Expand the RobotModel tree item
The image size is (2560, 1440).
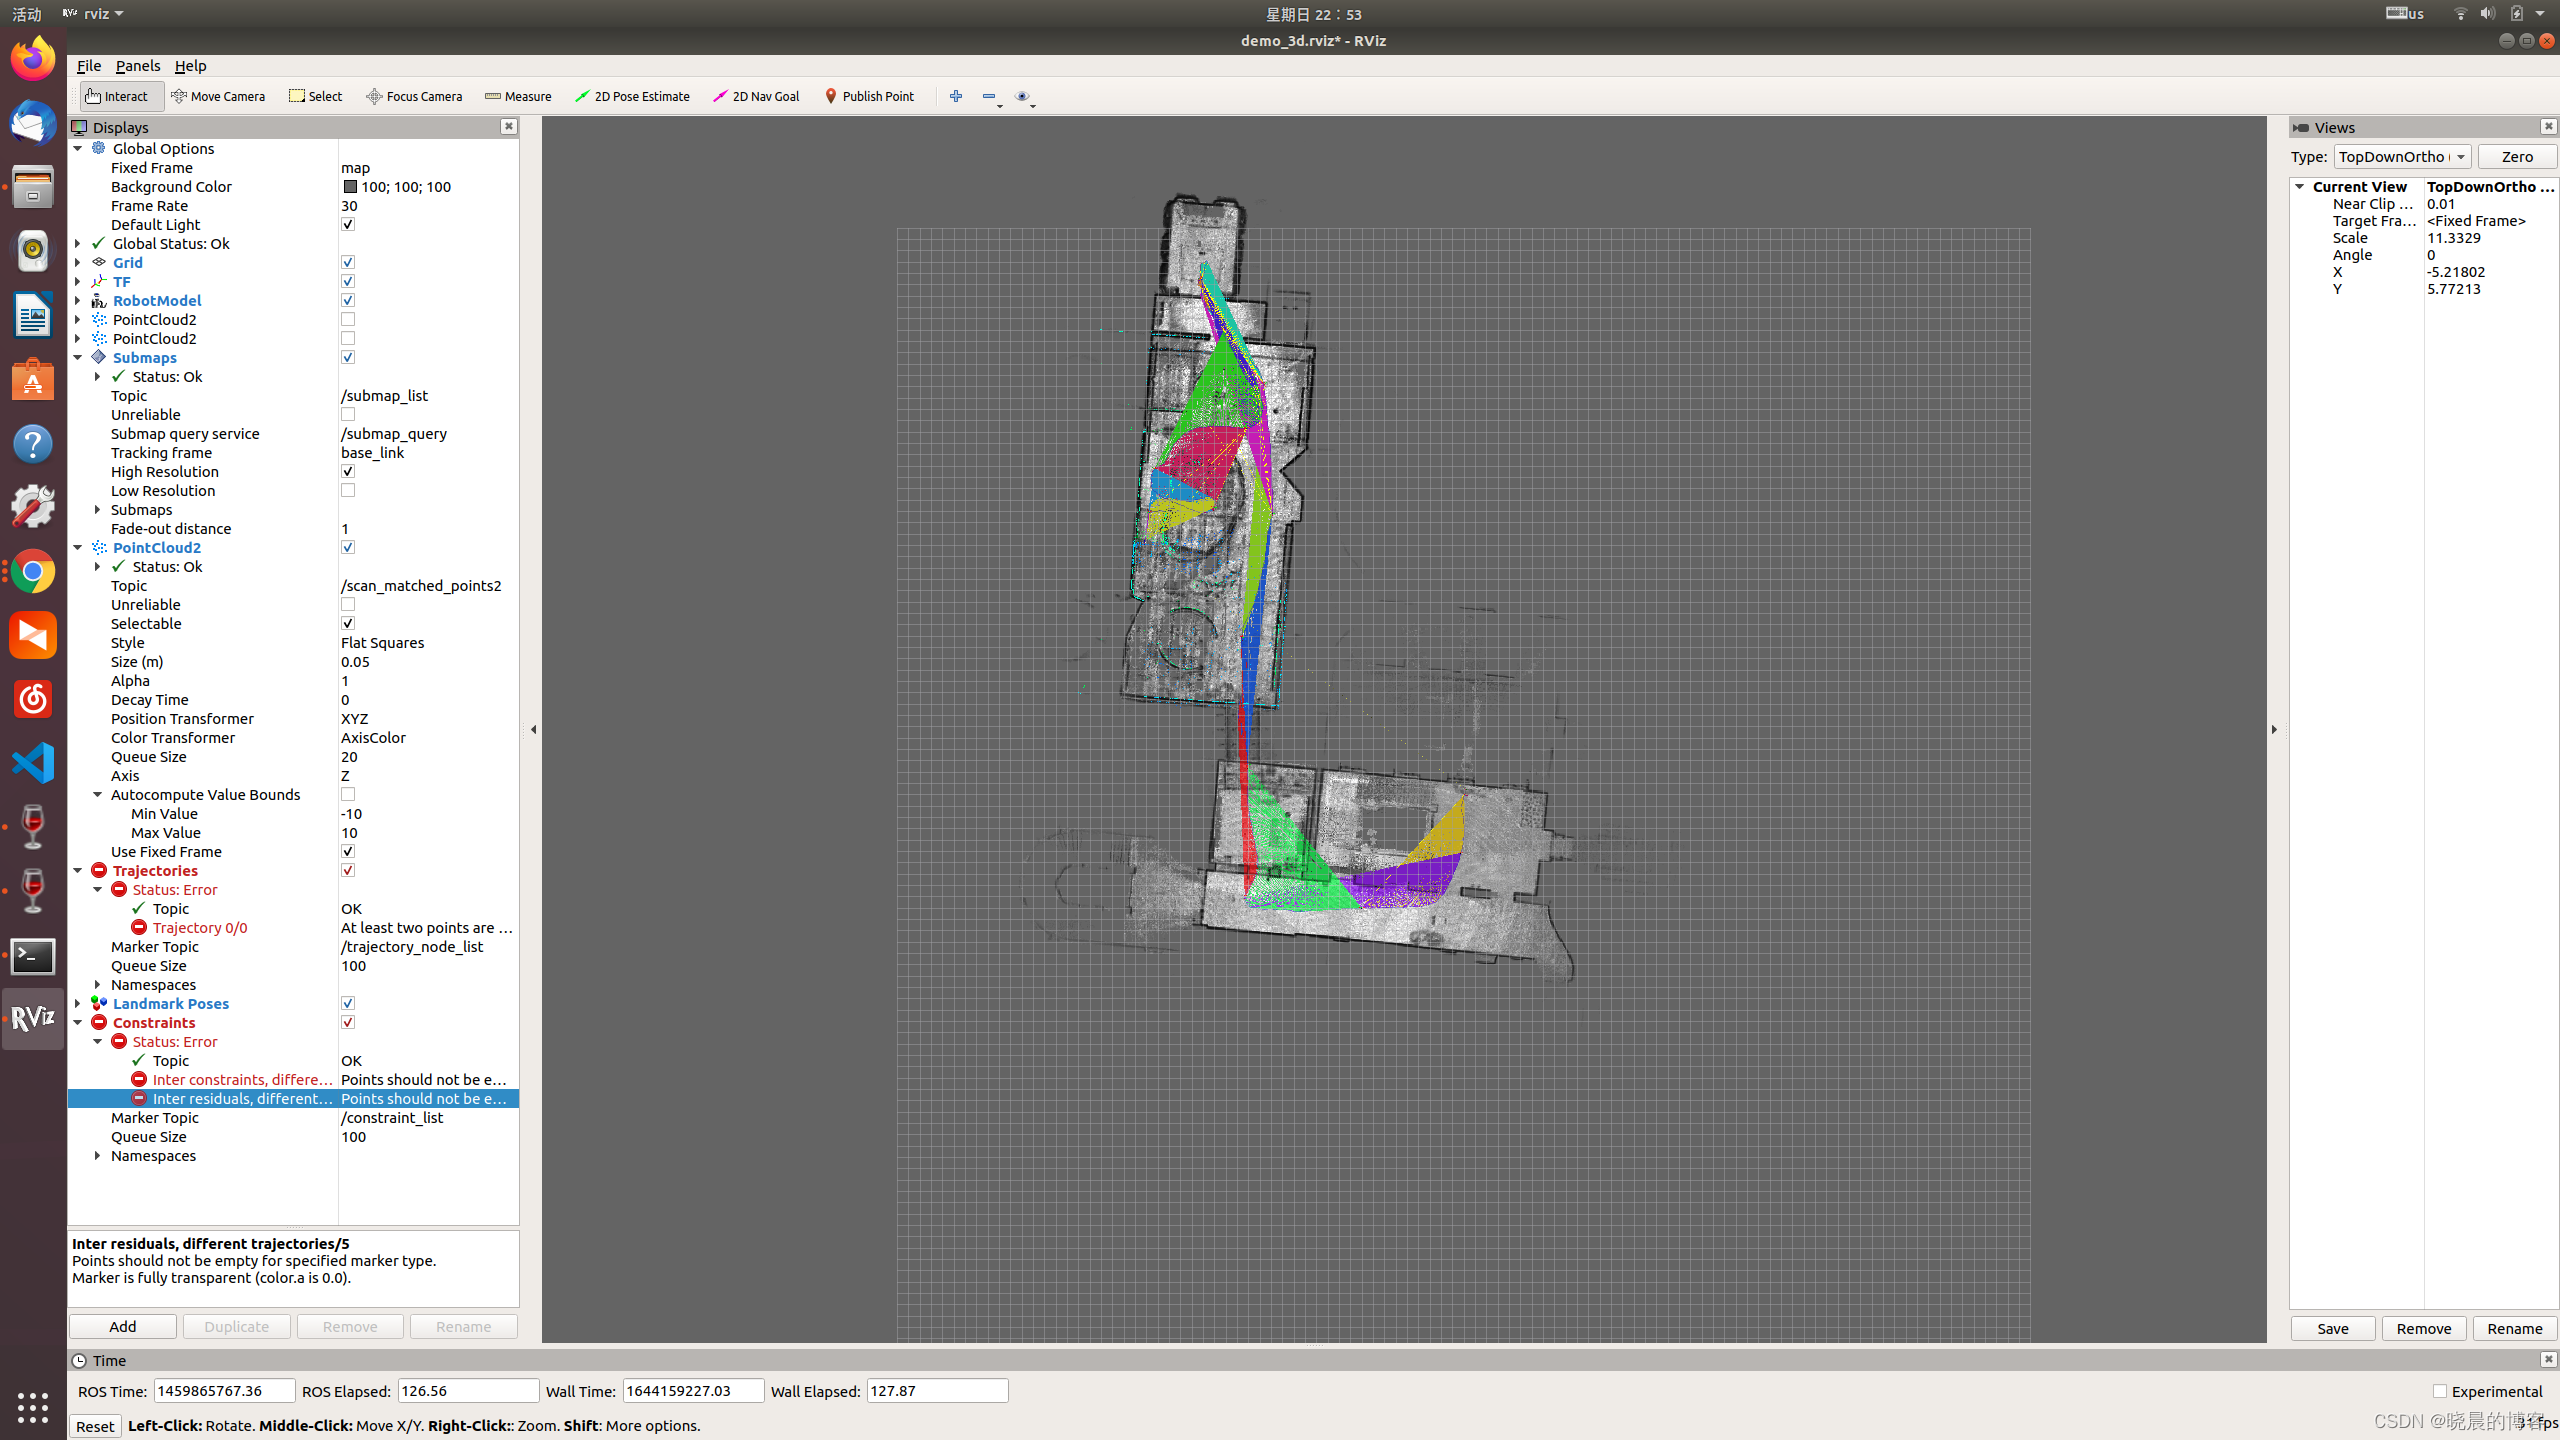[78, 300]
